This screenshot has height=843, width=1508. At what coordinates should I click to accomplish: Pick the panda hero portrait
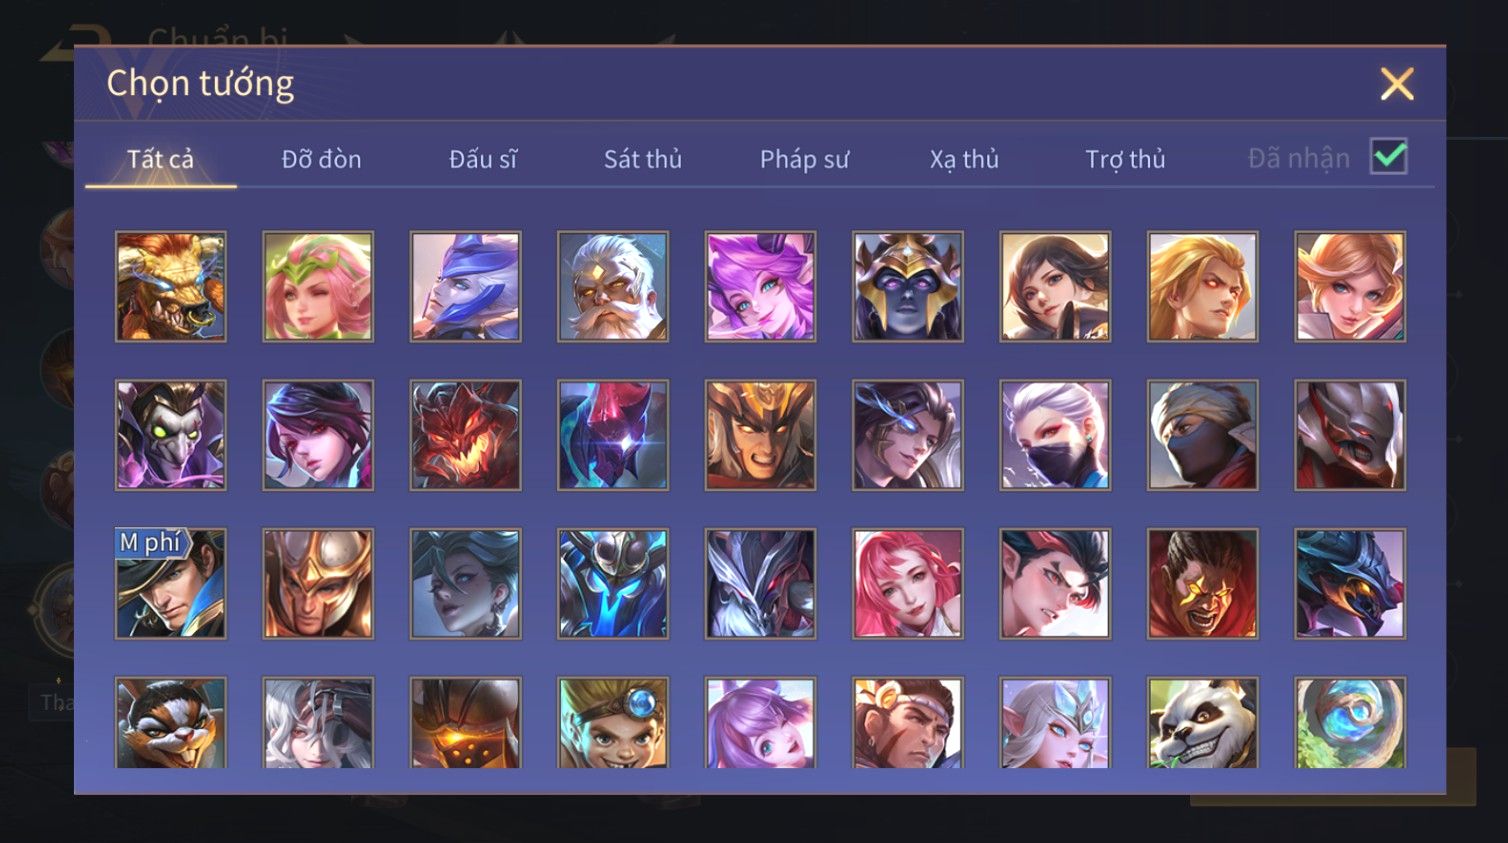click(x=1202, y=723)
